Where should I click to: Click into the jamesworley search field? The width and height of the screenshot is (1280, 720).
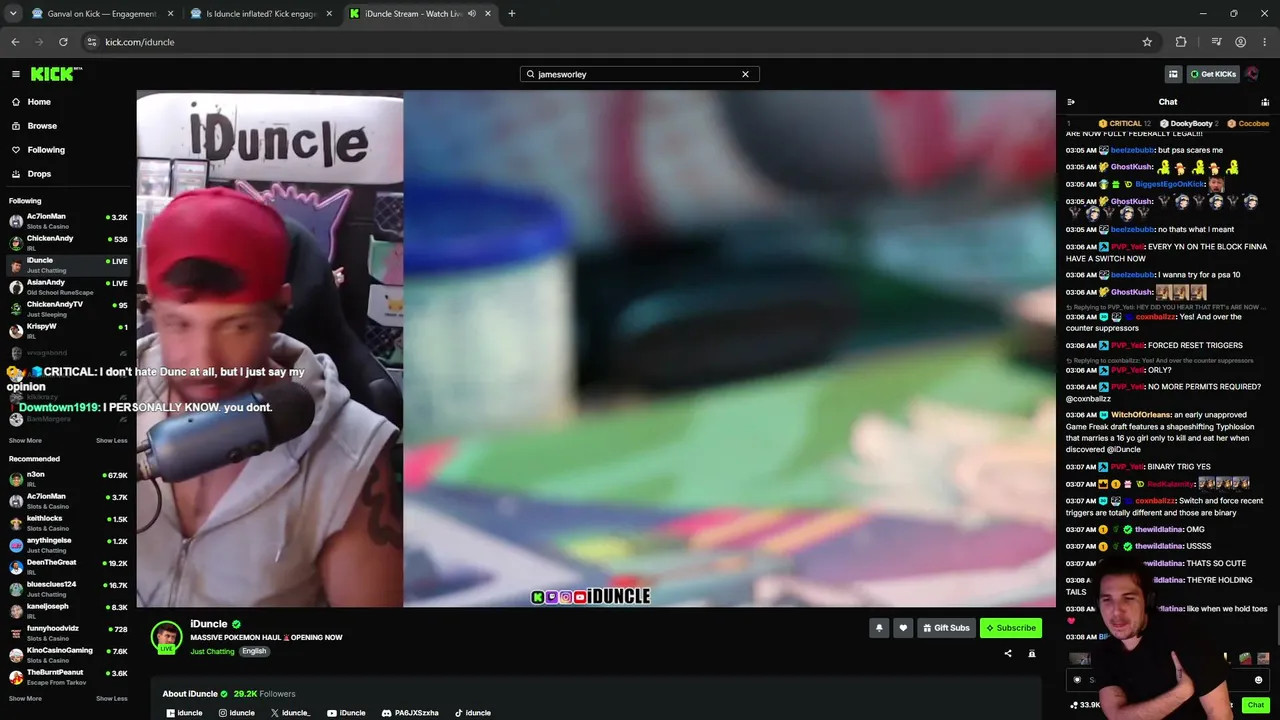639,74
